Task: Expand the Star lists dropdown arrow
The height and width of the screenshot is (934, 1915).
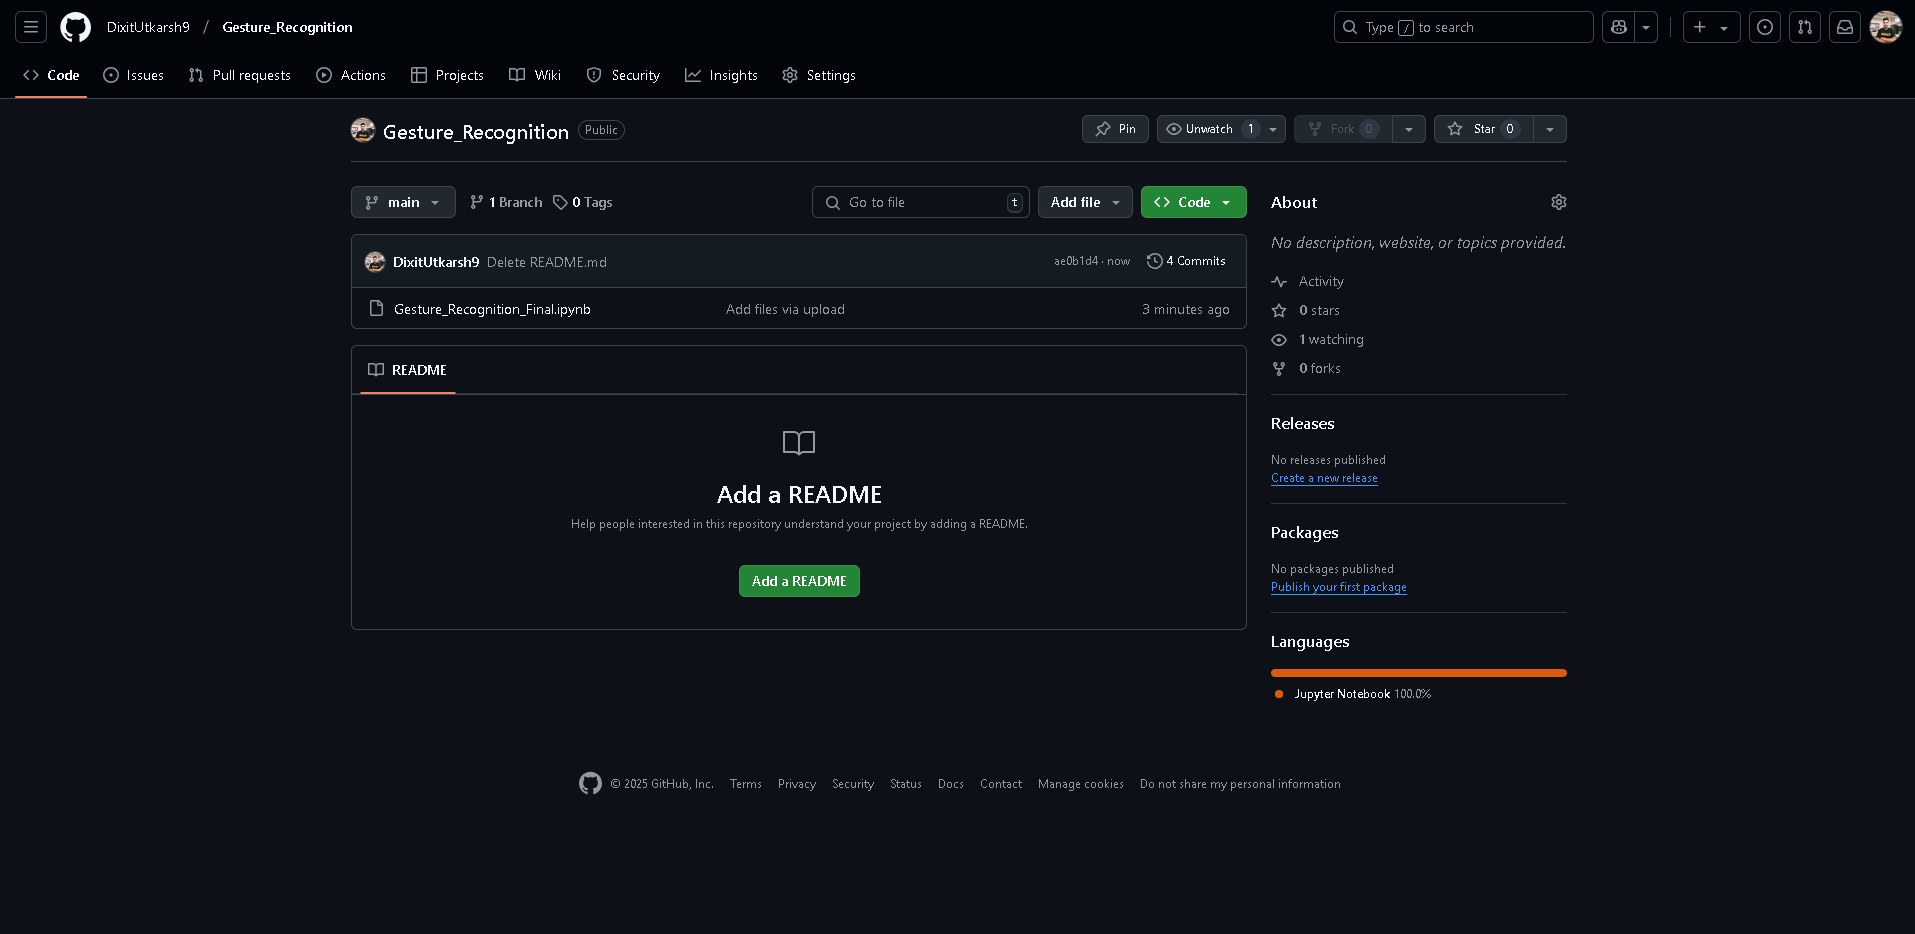Action: (x=1550, y=129)
